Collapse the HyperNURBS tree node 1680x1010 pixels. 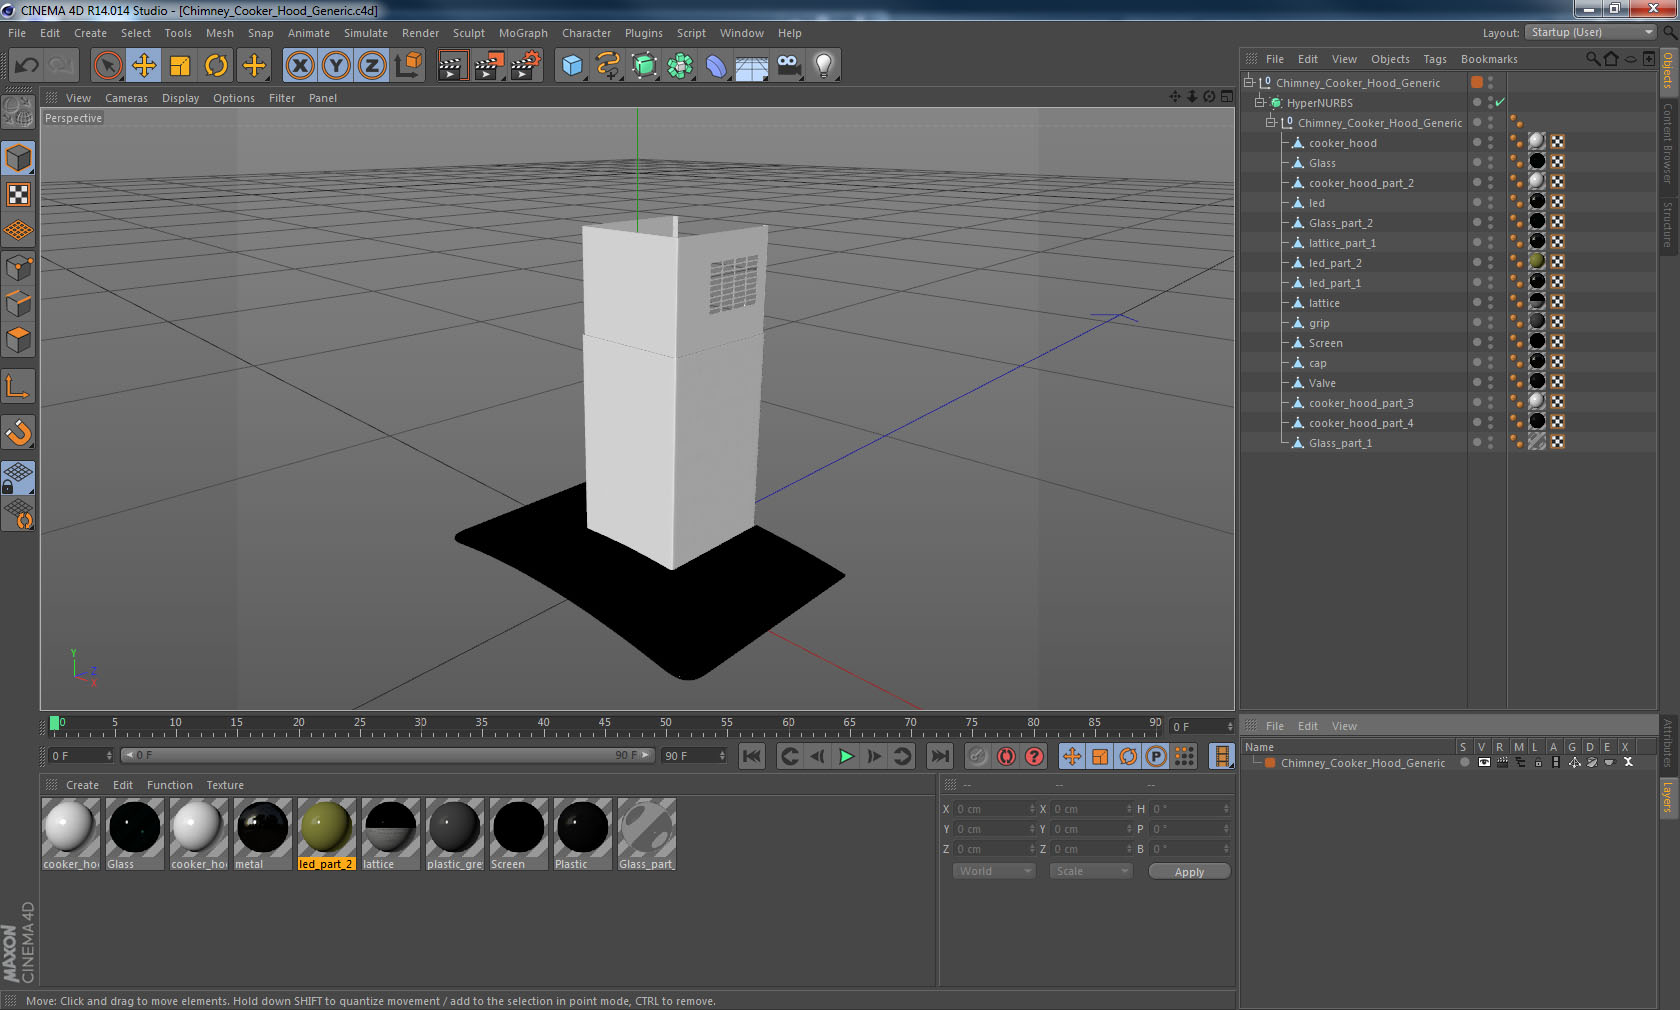(x=1260, y=102)
